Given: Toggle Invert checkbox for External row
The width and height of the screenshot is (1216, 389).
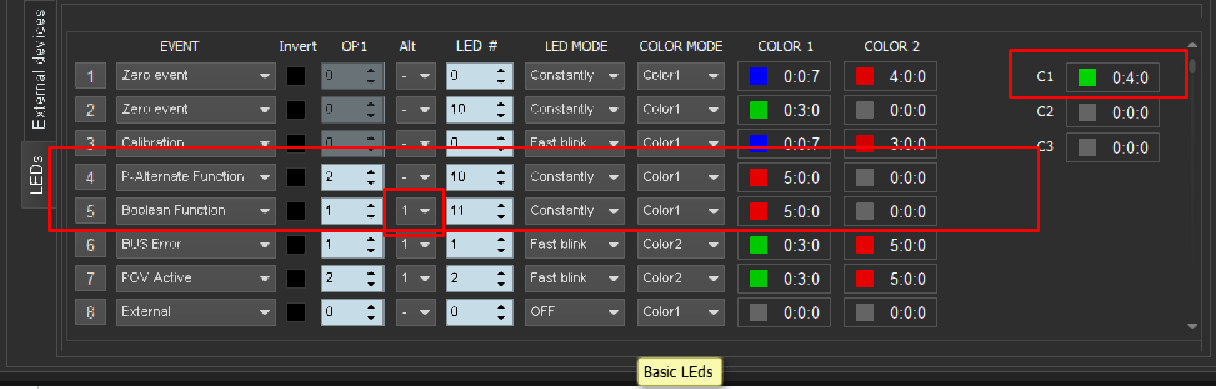Looking at the screenshot, I should [x=297, y=312].
